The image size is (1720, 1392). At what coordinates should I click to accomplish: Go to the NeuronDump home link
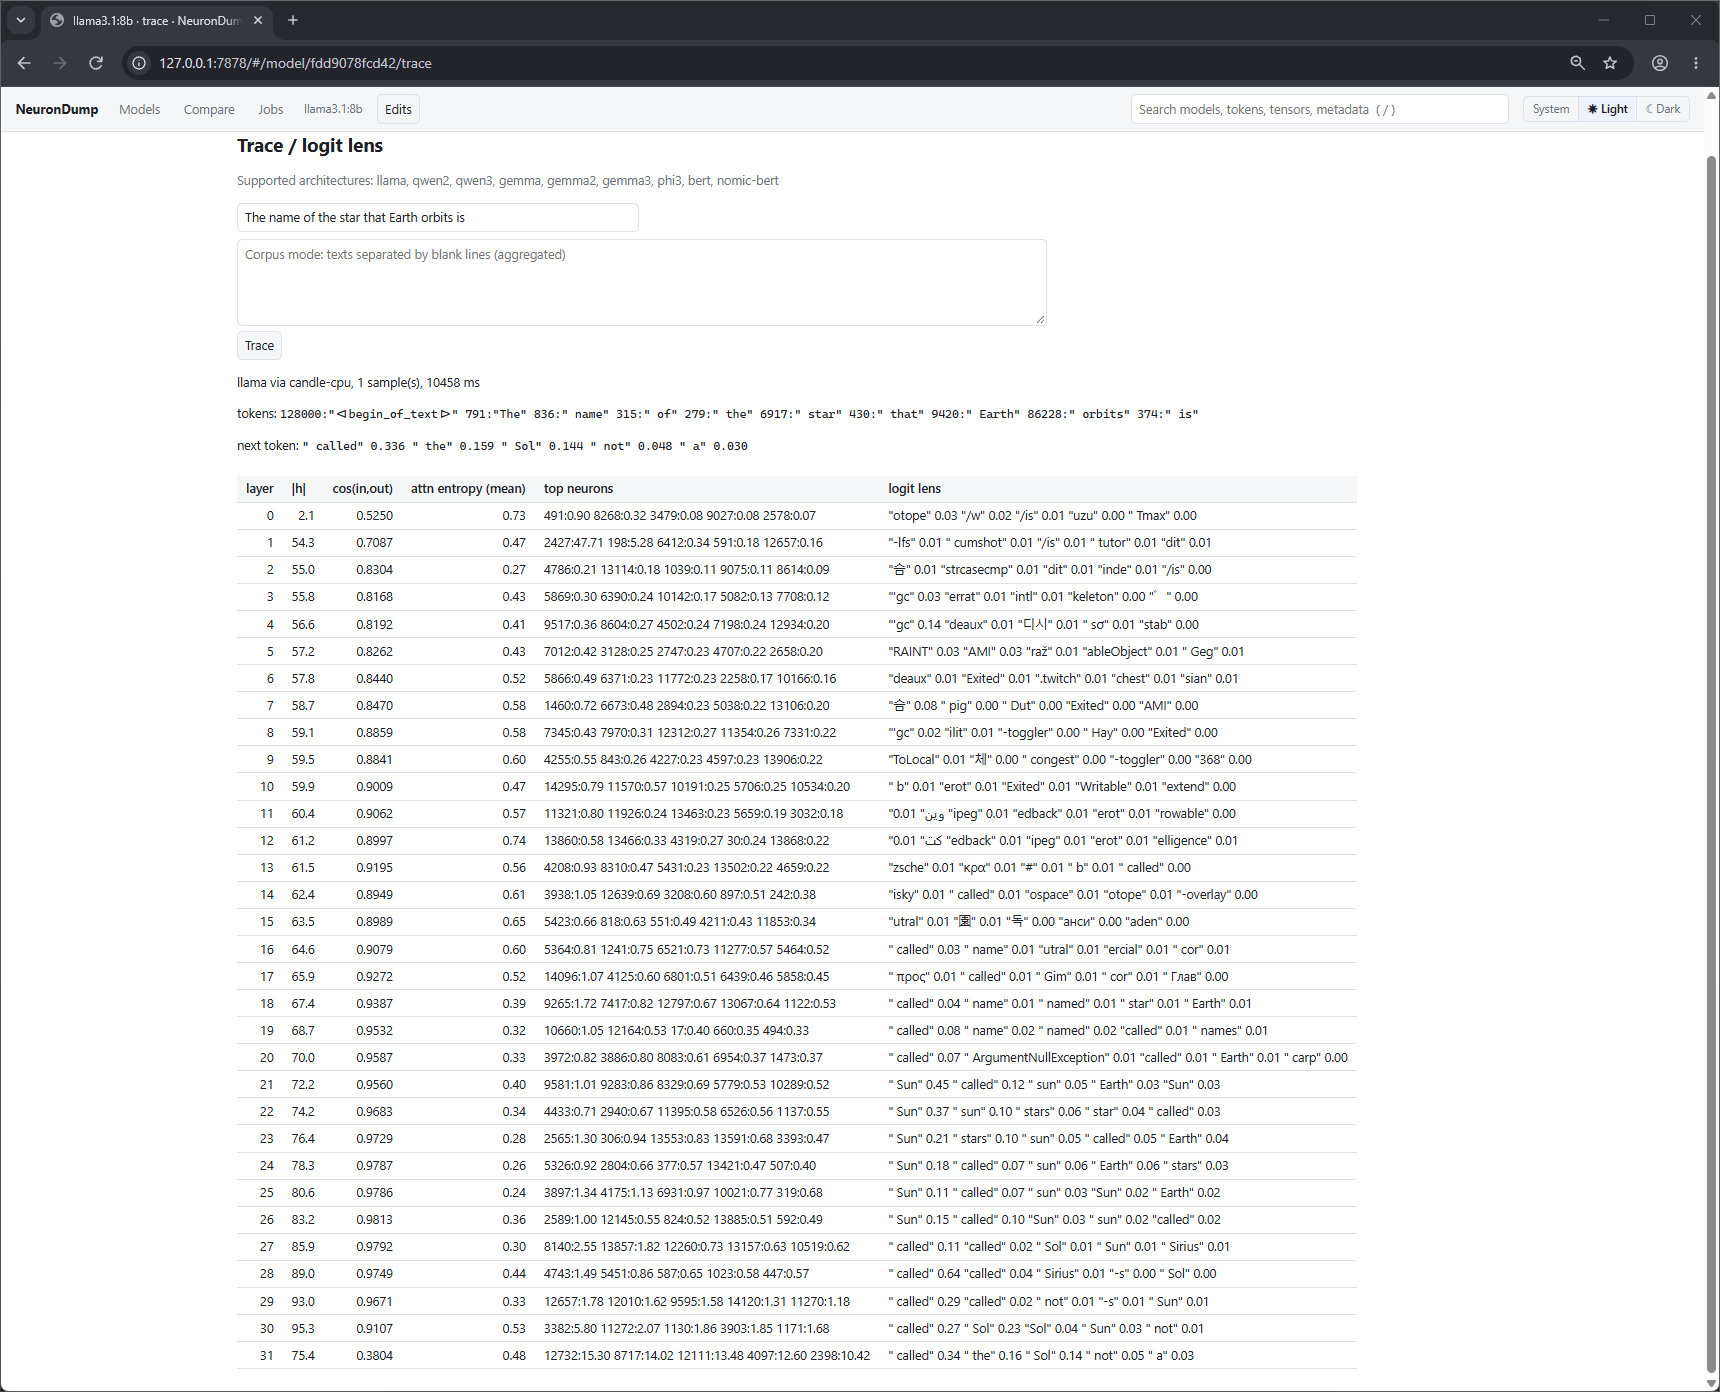point(57,109)
